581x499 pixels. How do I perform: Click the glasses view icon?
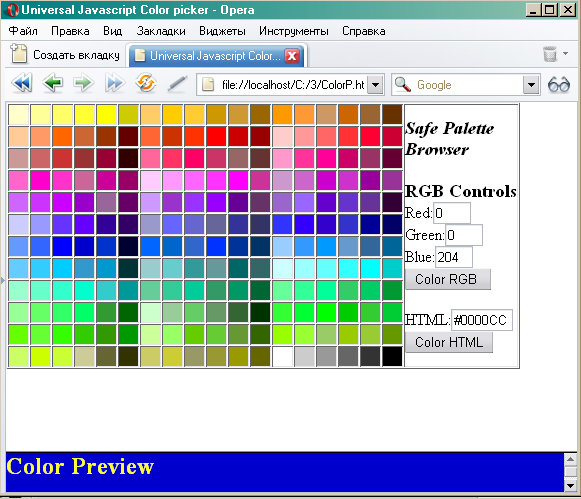click(559, 85)
